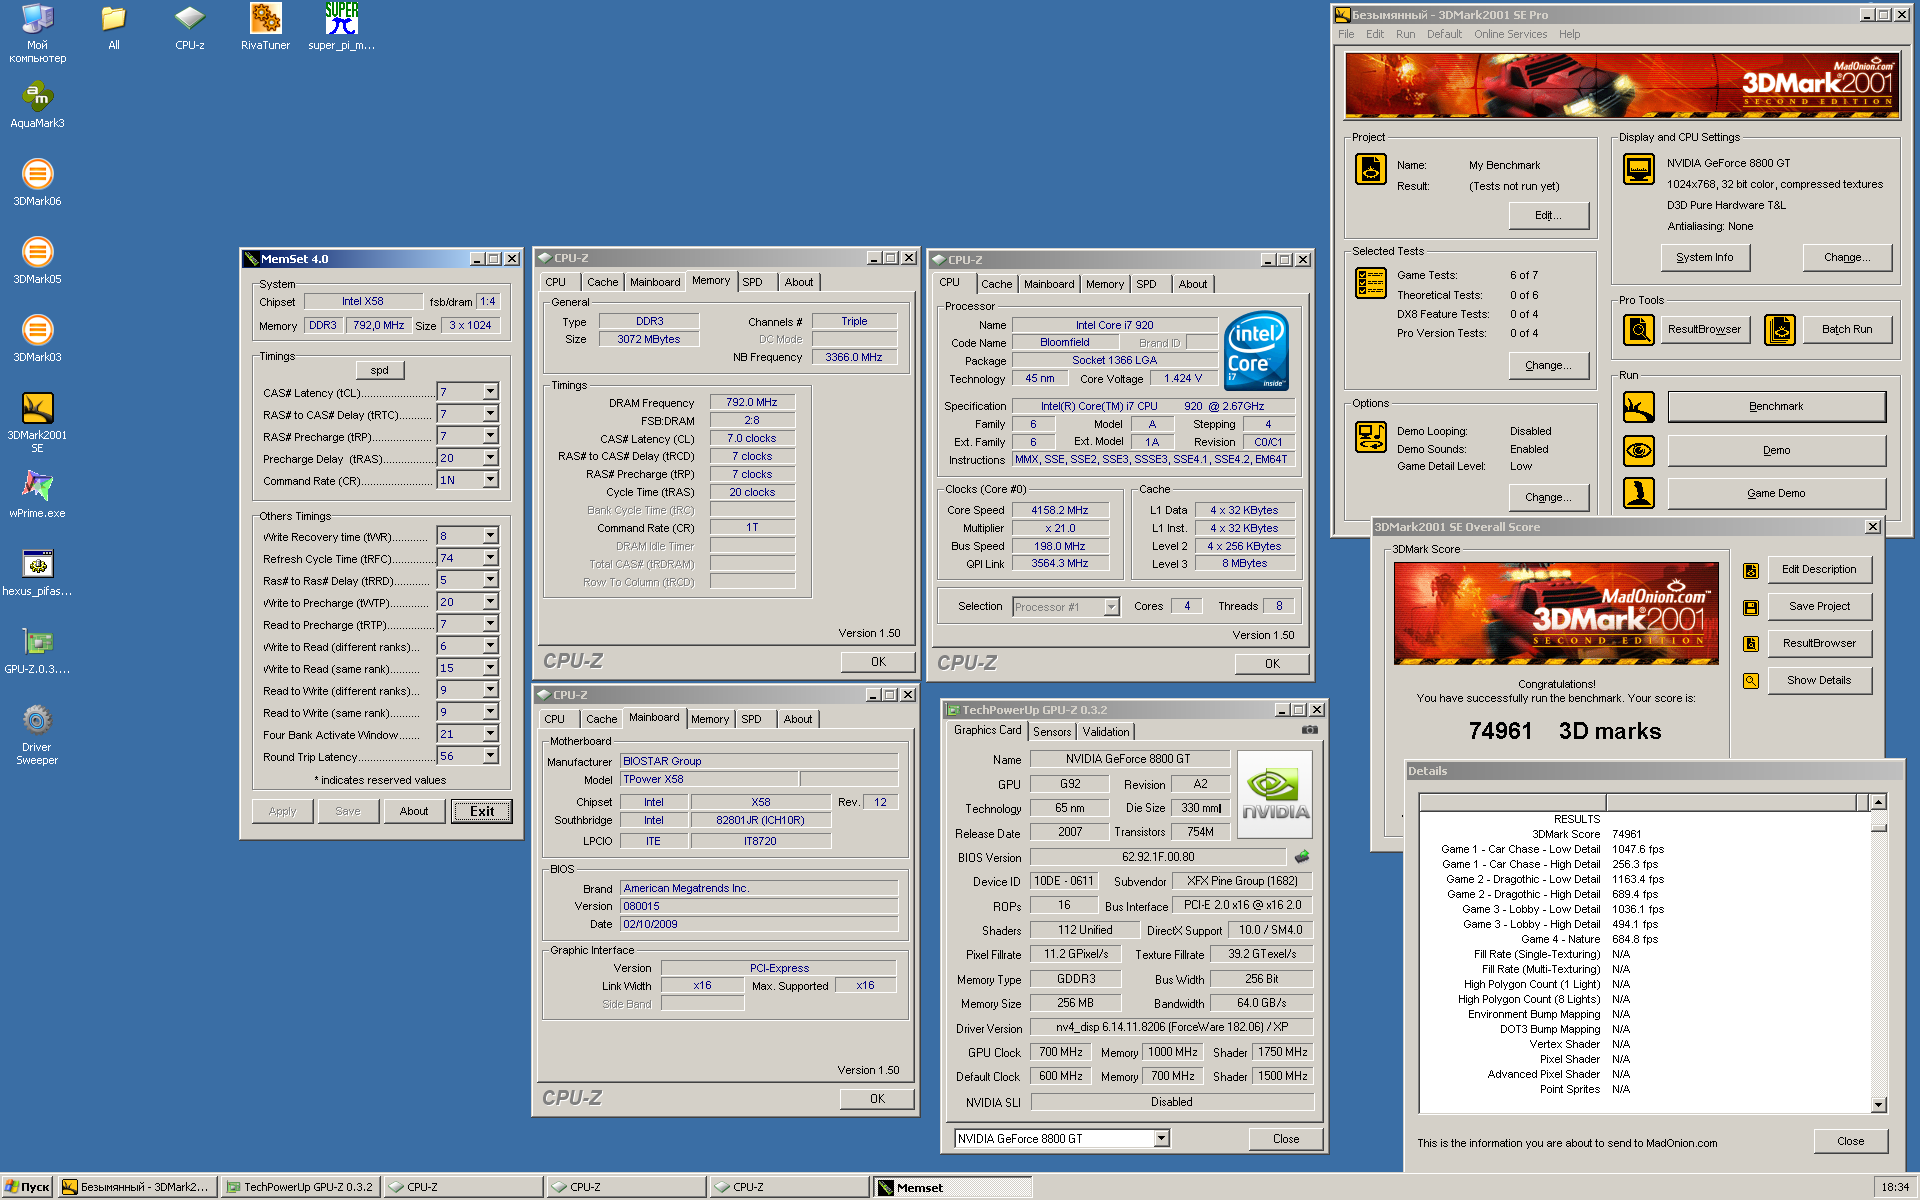Click the Edit... button in Project section

coord(1548,216)
